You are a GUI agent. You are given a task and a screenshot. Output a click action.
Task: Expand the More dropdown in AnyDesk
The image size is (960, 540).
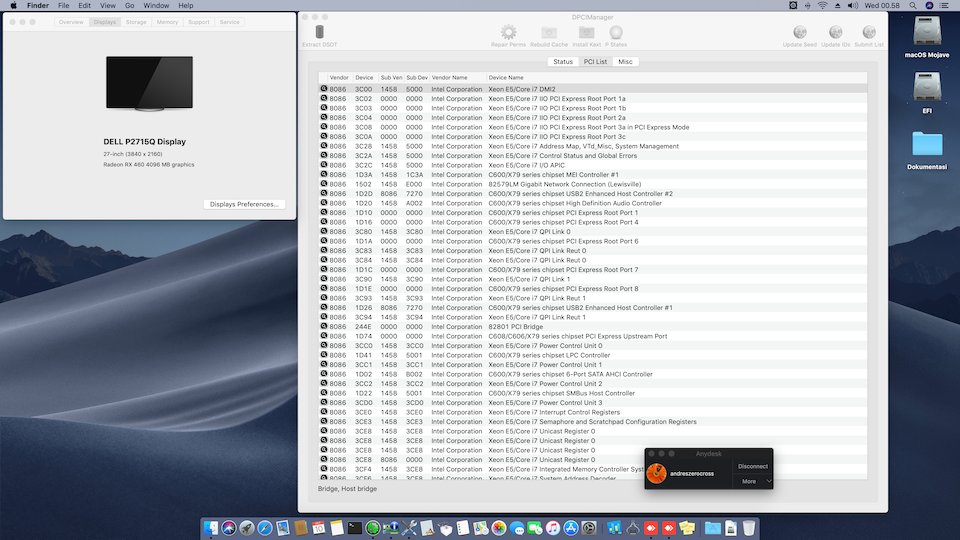752,481
